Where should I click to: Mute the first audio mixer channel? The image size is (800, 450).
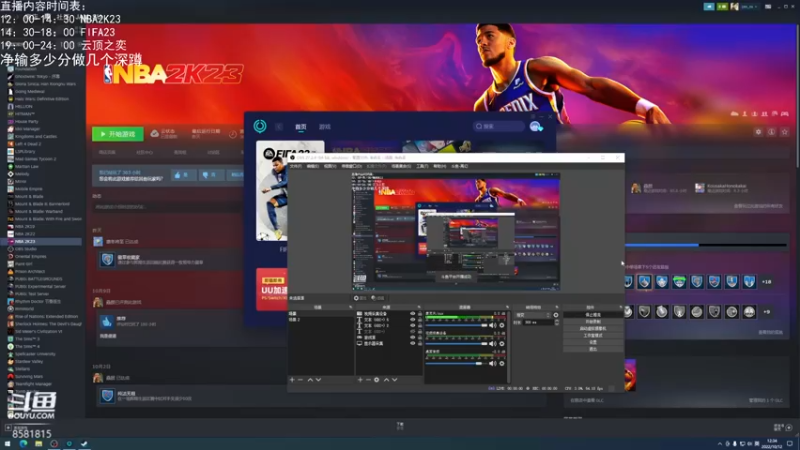[493, 326]
